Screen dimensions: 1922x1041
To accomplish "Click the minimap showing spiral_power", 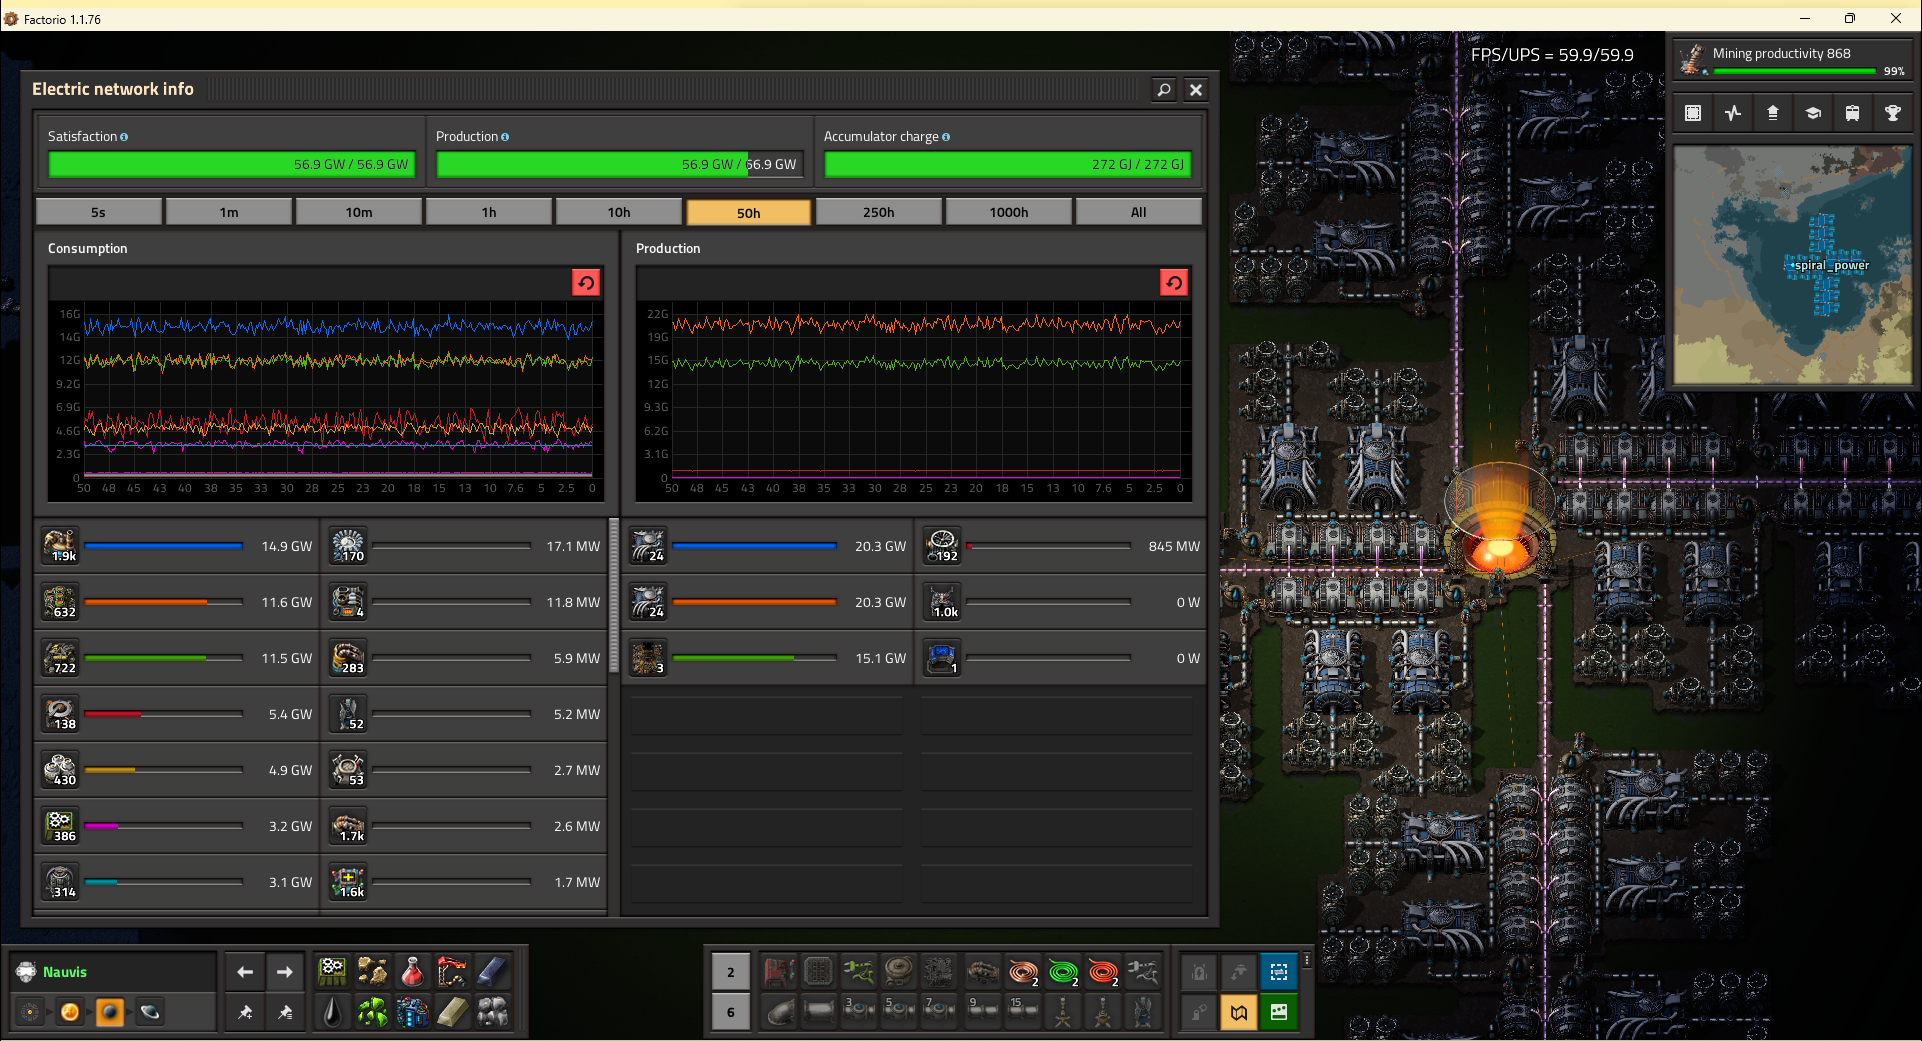I will (1792, 265).
